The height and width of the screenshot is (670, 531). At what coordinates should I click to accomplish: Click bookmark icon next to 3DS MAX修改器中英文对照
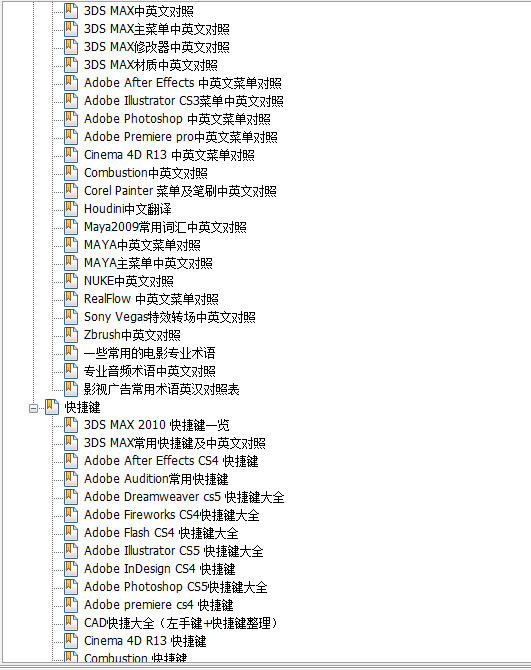pyautogui.click(x=71, y=47)
